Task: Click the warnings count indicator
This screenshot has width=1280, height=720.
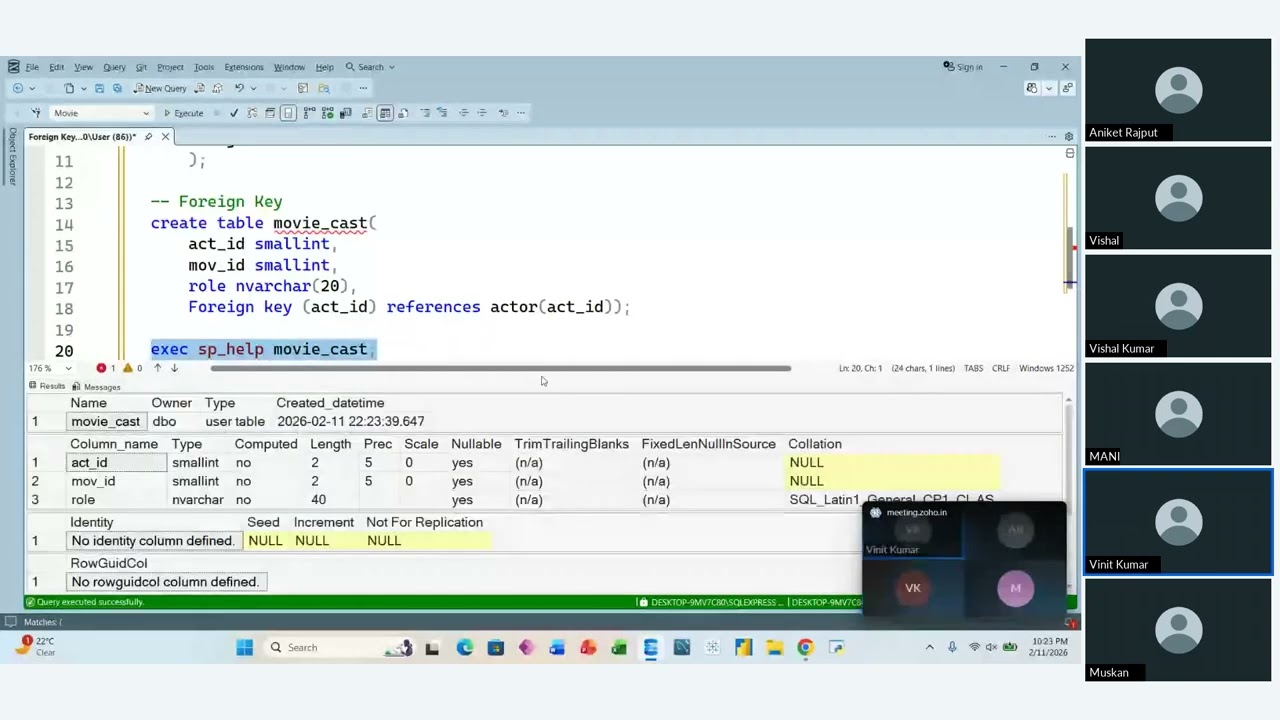Action: click(132, 368)
